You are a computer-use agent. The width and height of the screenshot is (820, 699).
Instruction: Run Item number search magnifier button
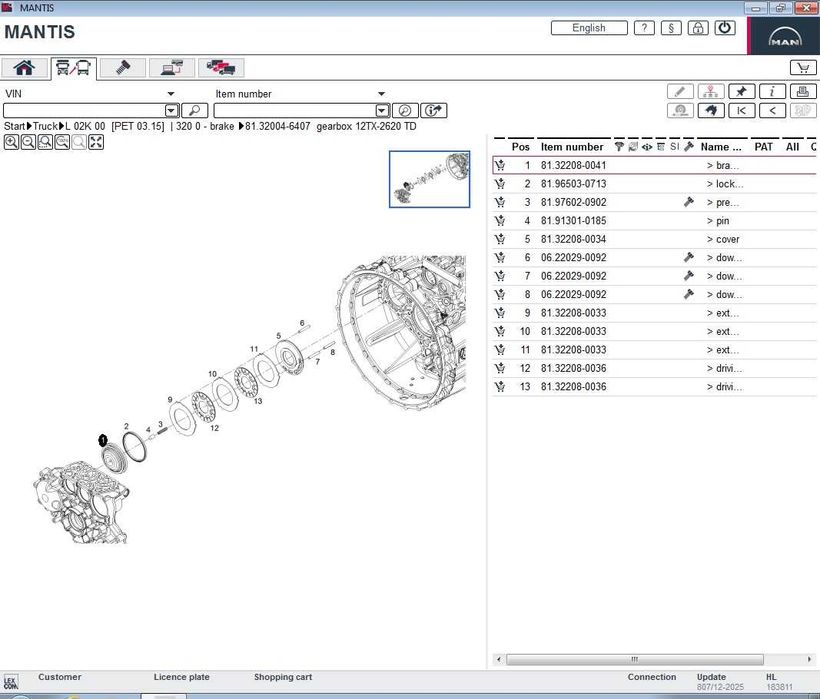(405, 111)
